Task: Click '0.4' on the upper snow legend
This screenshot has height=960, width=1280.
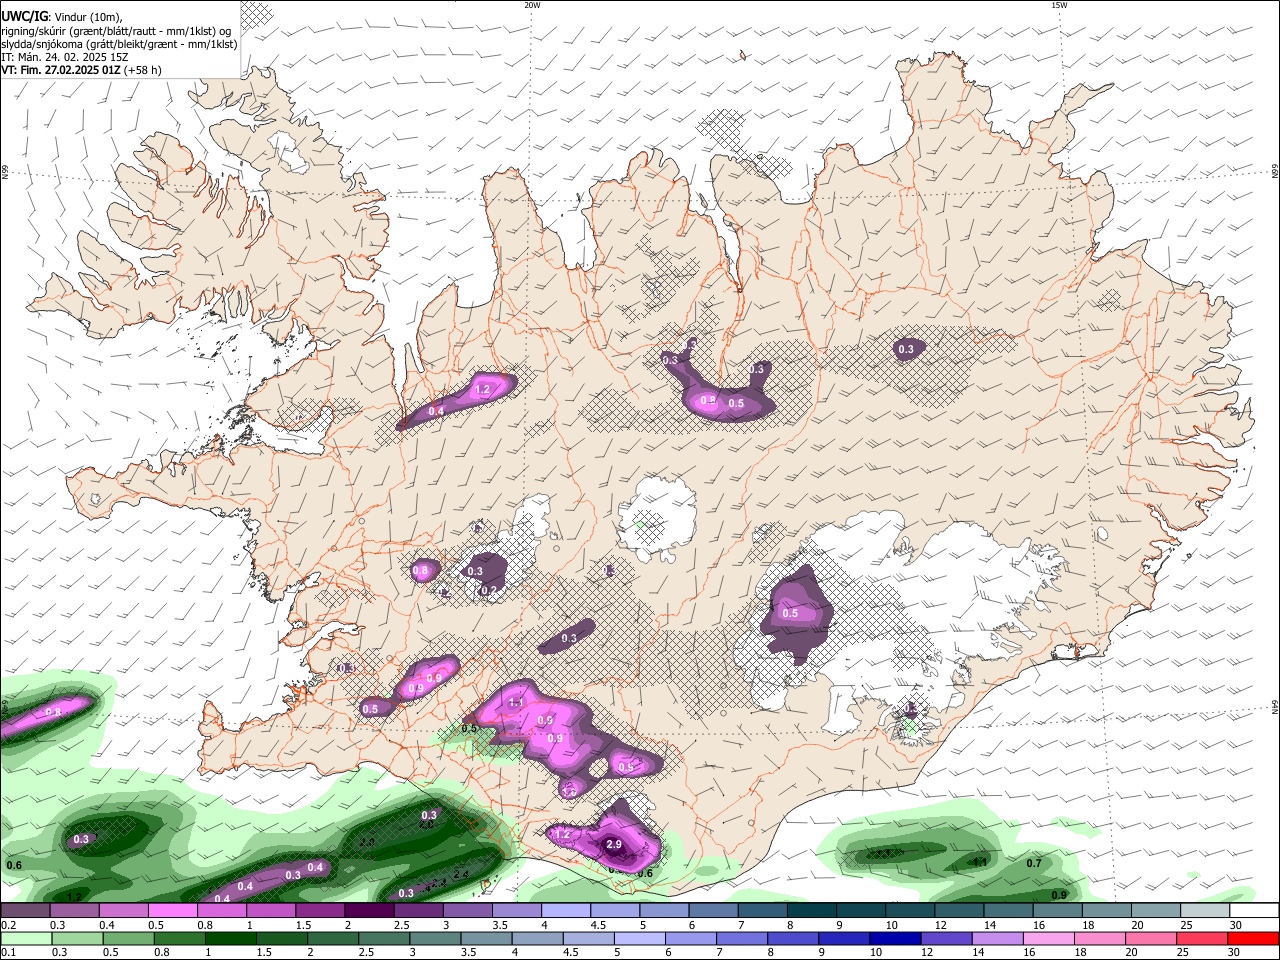Action: (x=106, y=925)
